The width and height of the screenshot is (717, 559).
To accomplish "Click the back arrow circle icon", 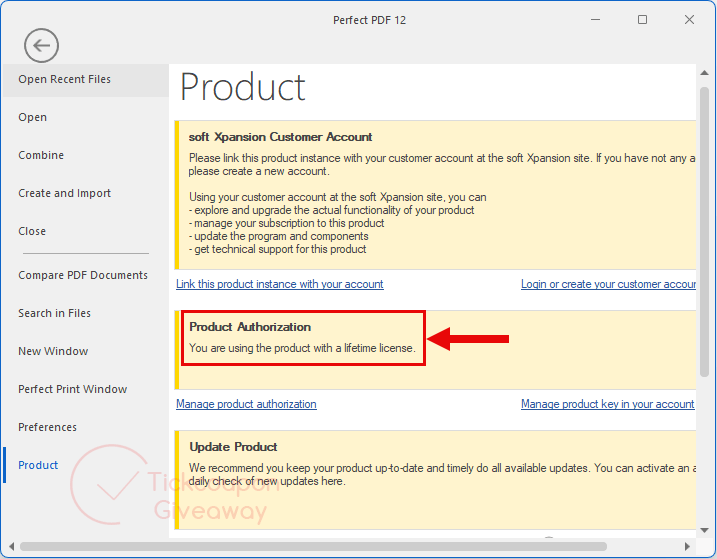I will [x=41, y=45].
